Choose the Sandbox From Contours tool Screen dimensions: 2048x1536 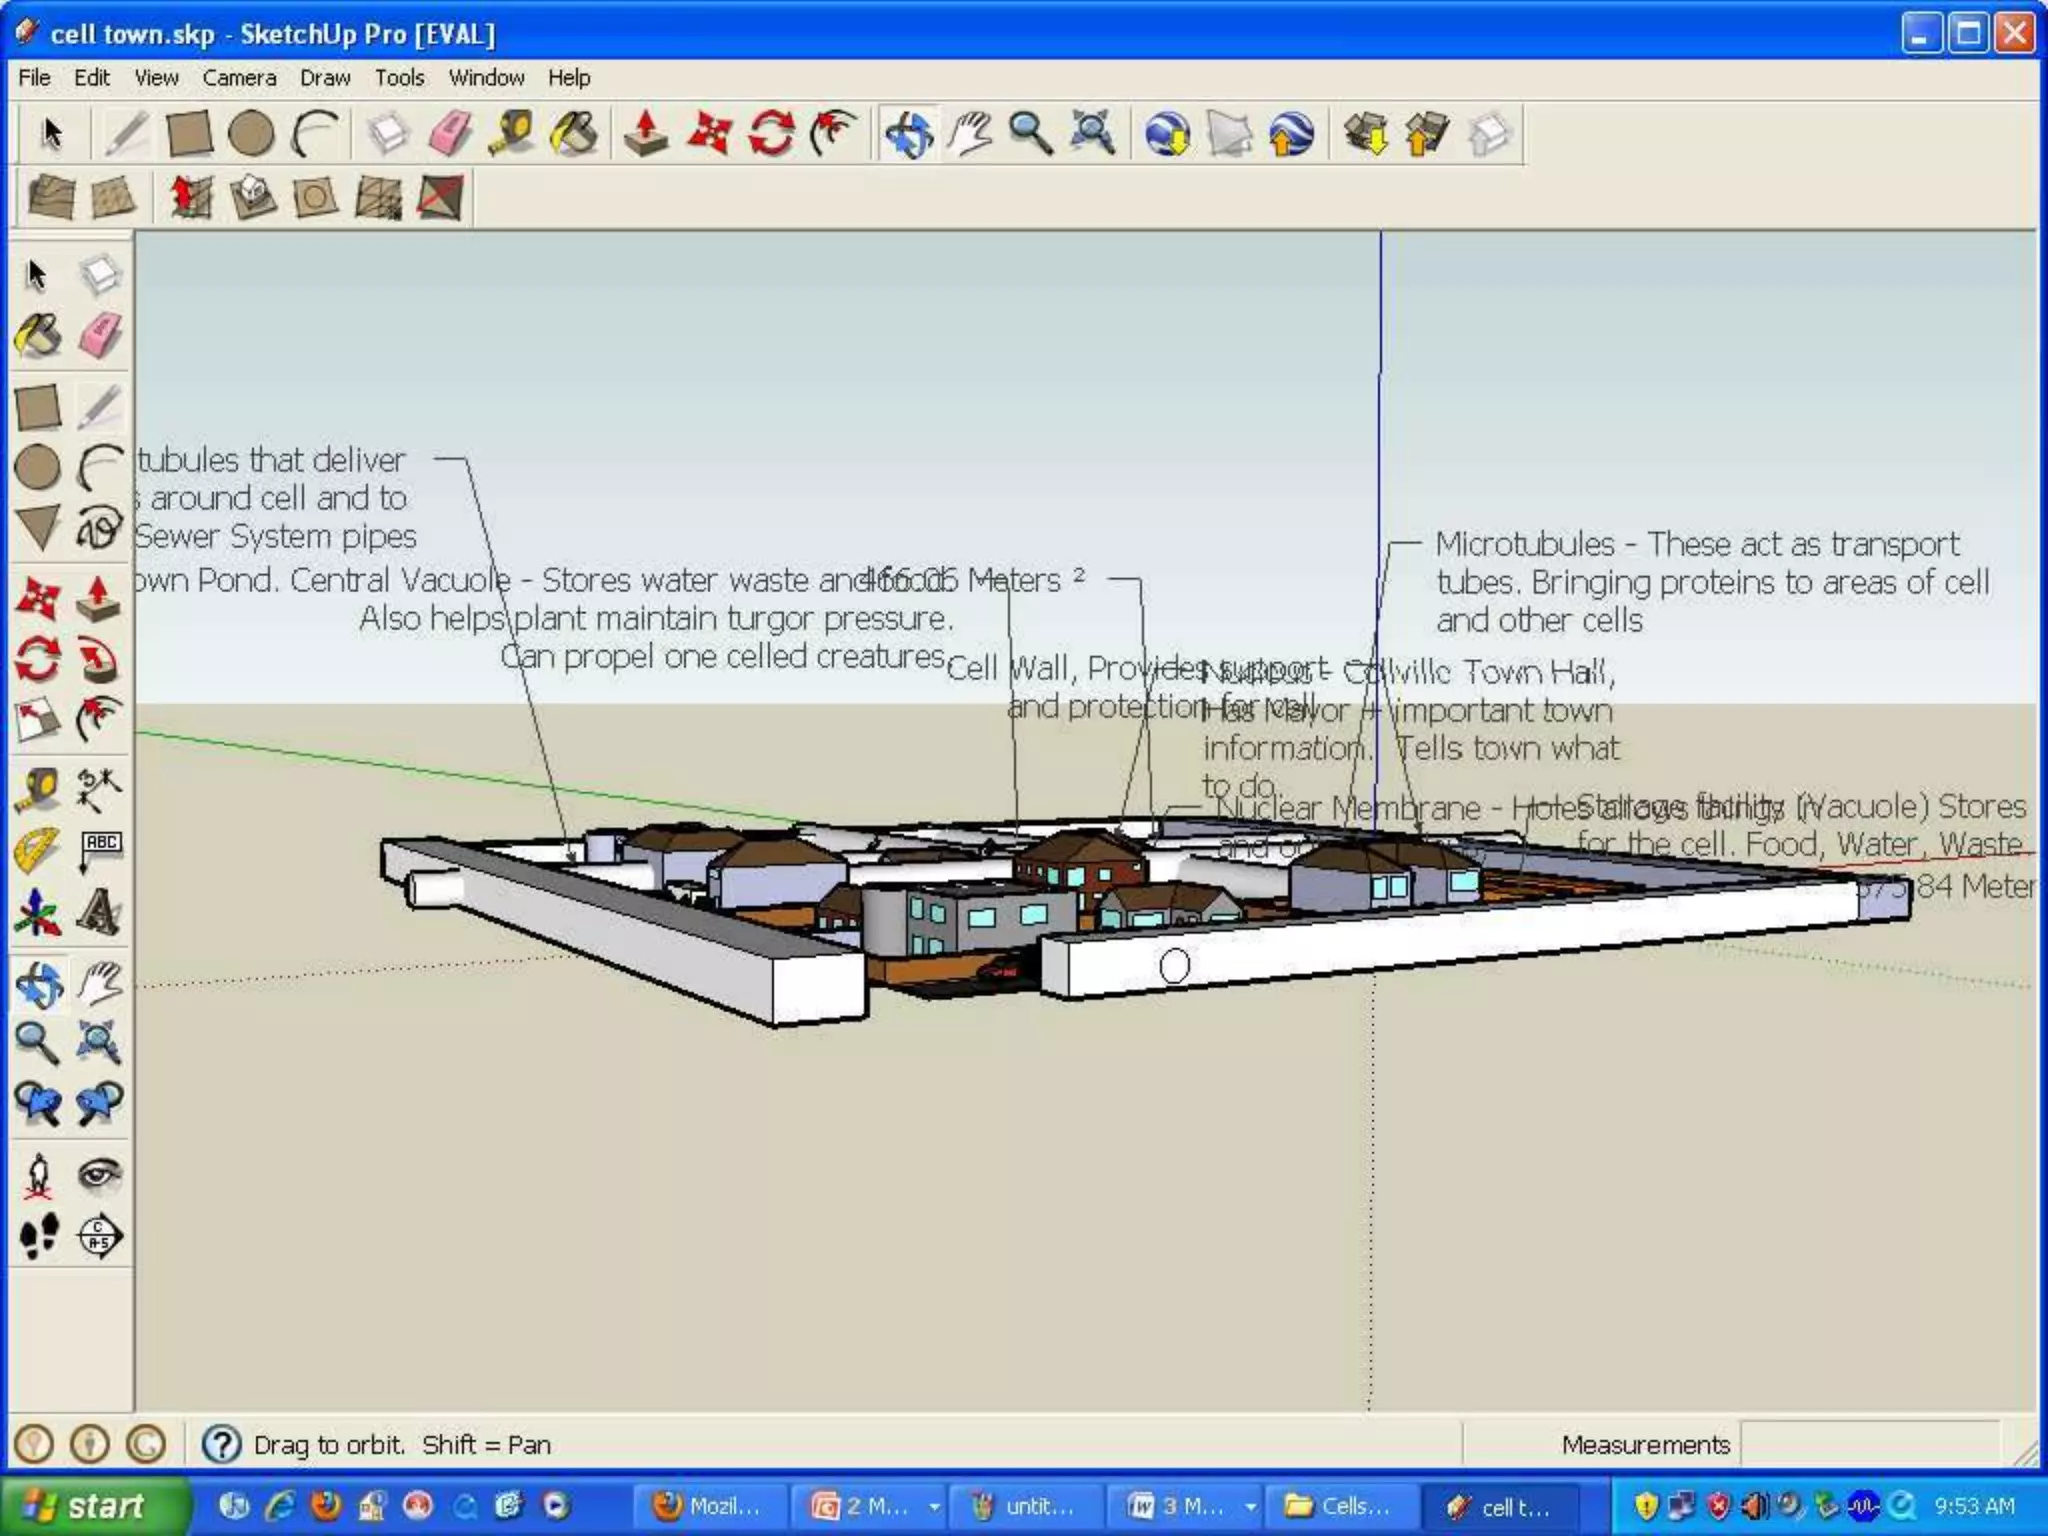[x=52, y=197]
